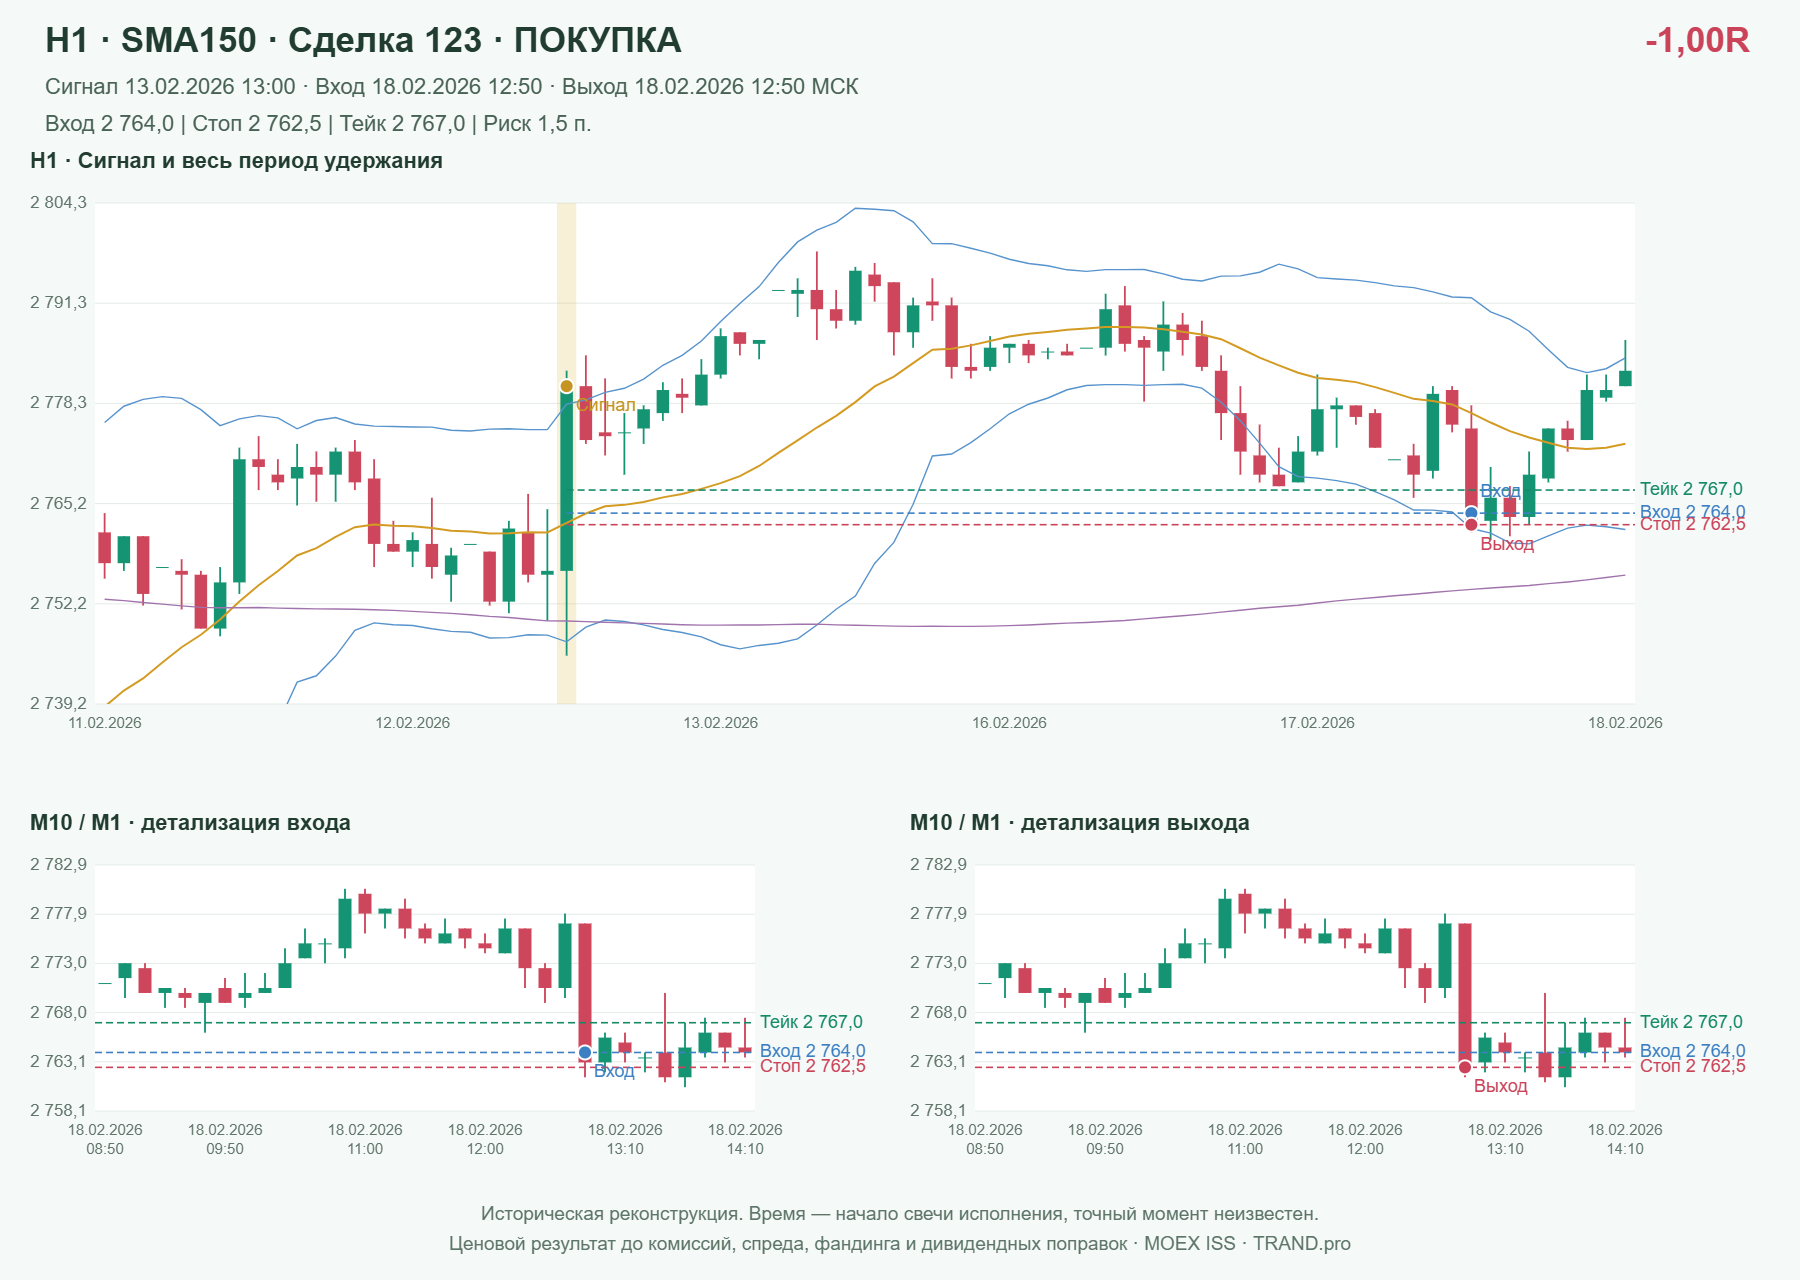Viewport: 1800px width, 1280px height.
Task: Click heading M10 / M1 · детализация входа
Action: tap(190, 823)
